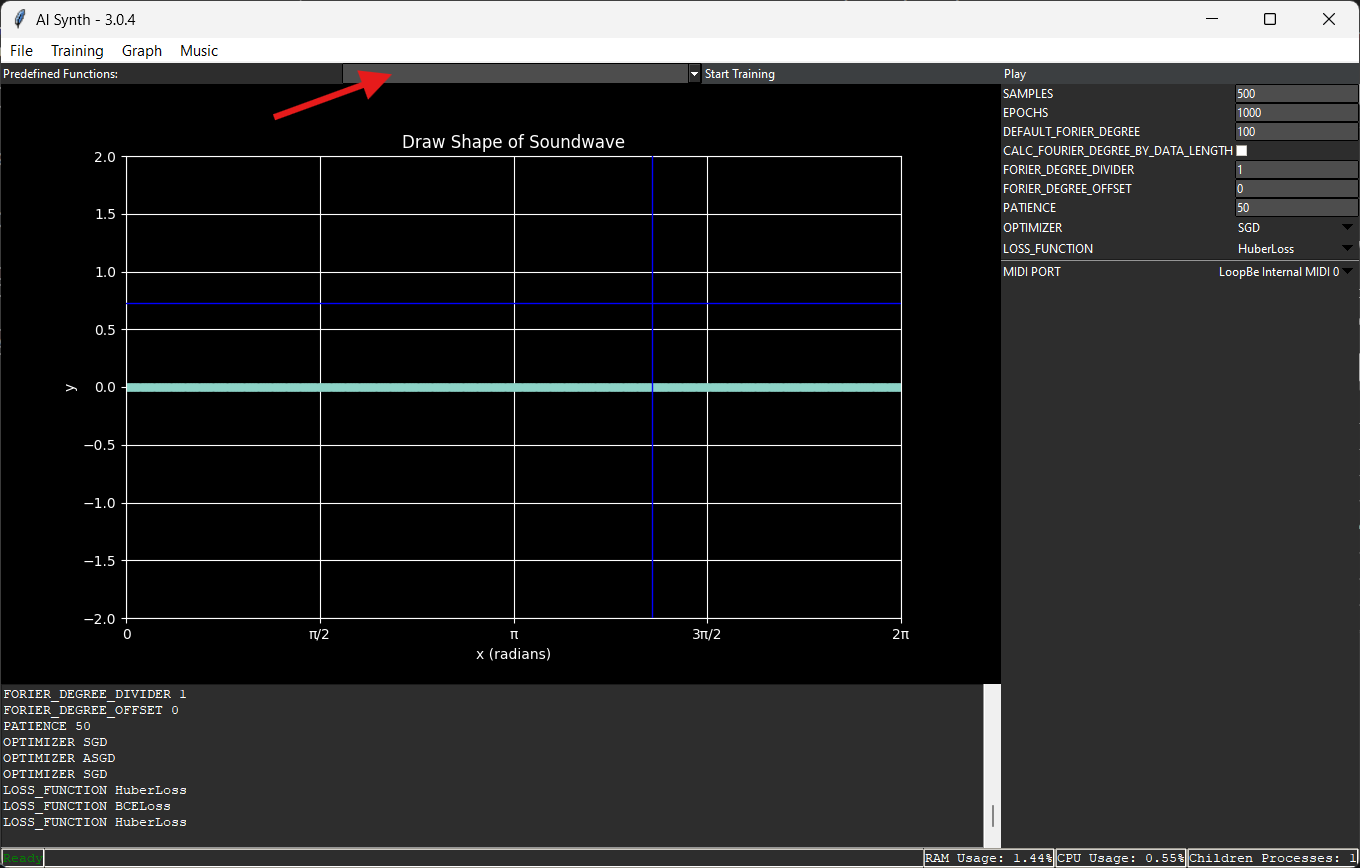Click the CPU Usage status entry
The image size is (1360, 868).
click(1121, 858)
